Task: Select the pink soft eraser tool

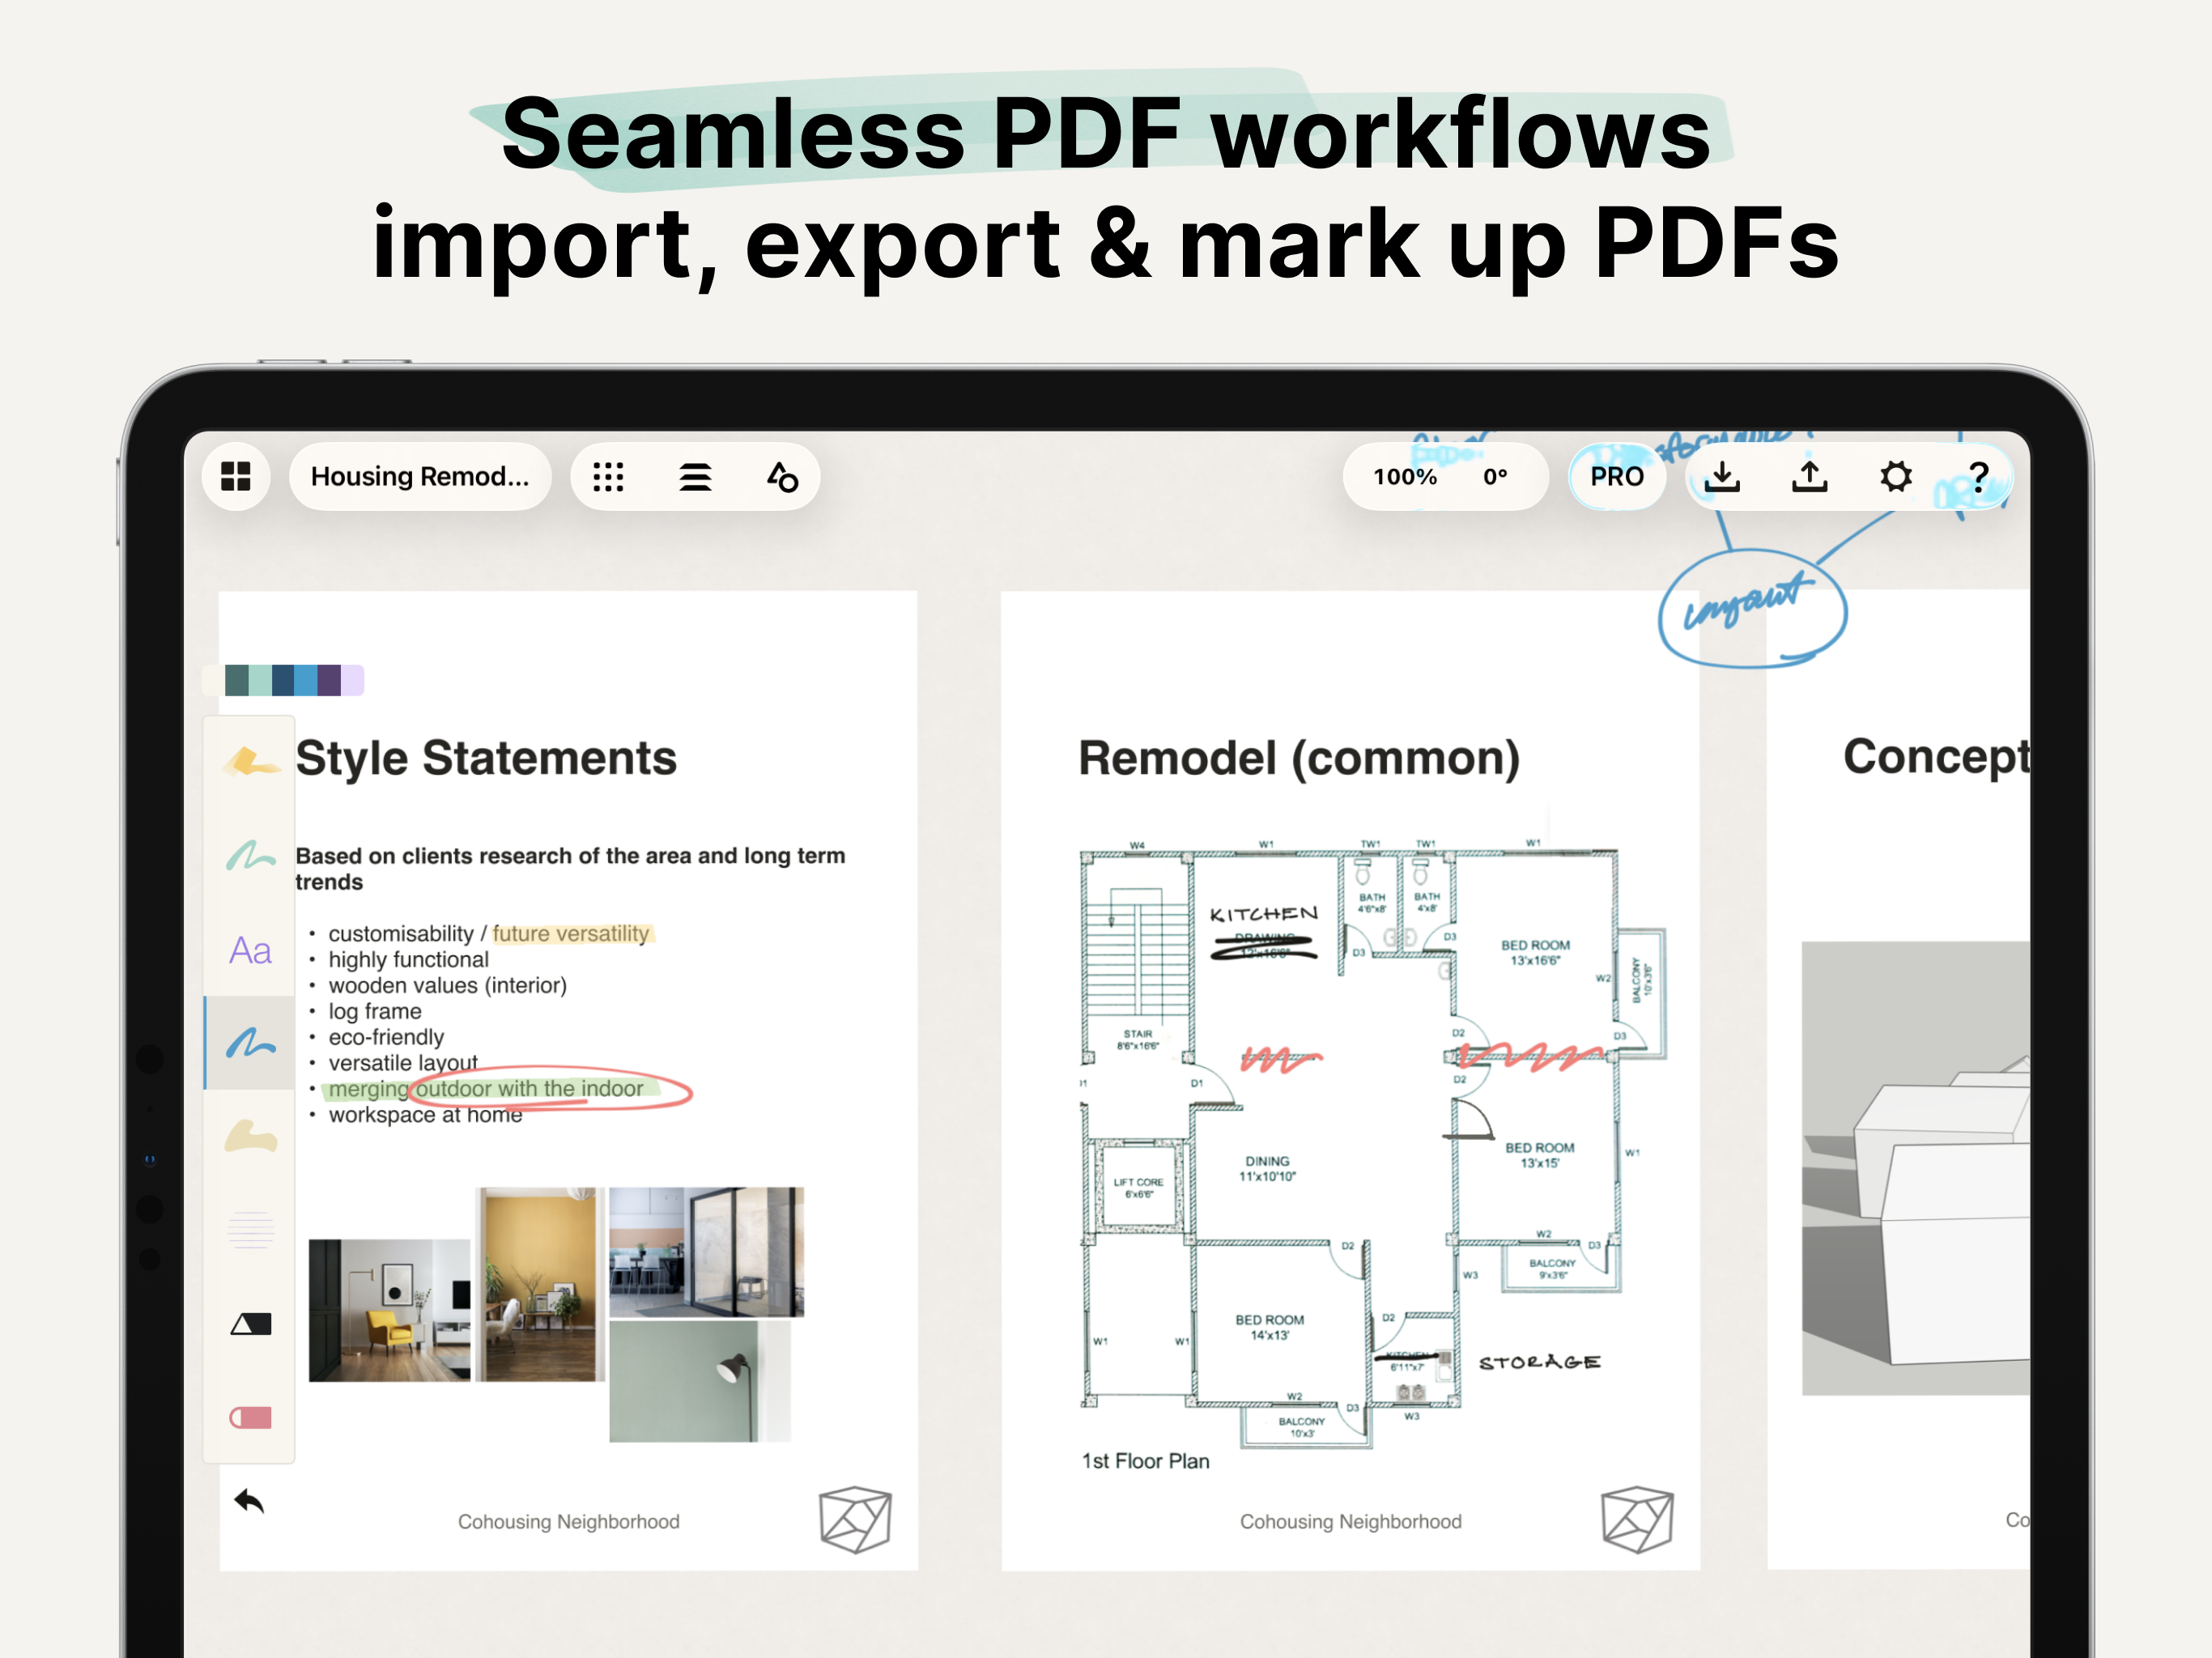Action: (250, 1417)
